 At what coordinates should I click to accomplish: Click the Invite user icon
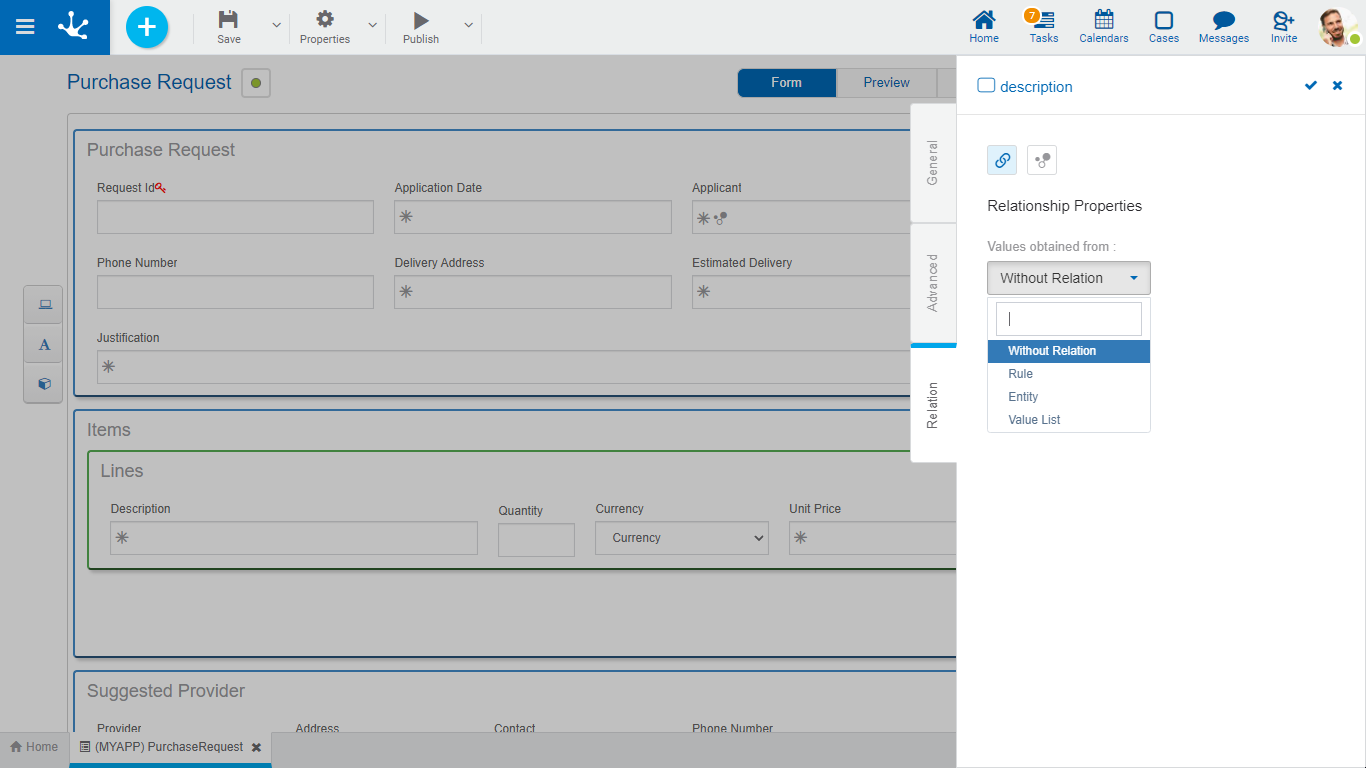tap(1283, 27)
